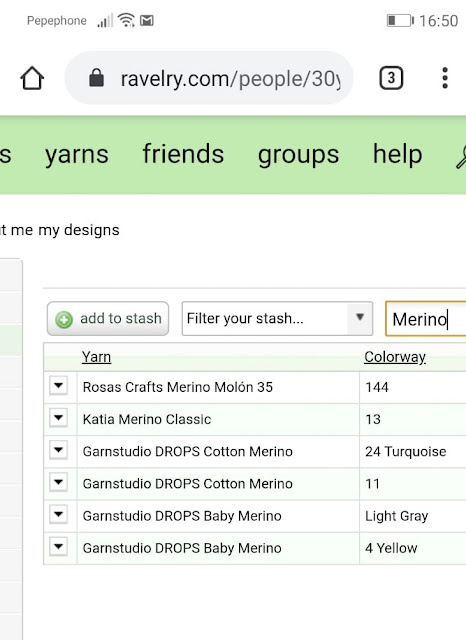Open the yarns menu

click(77, 154)
